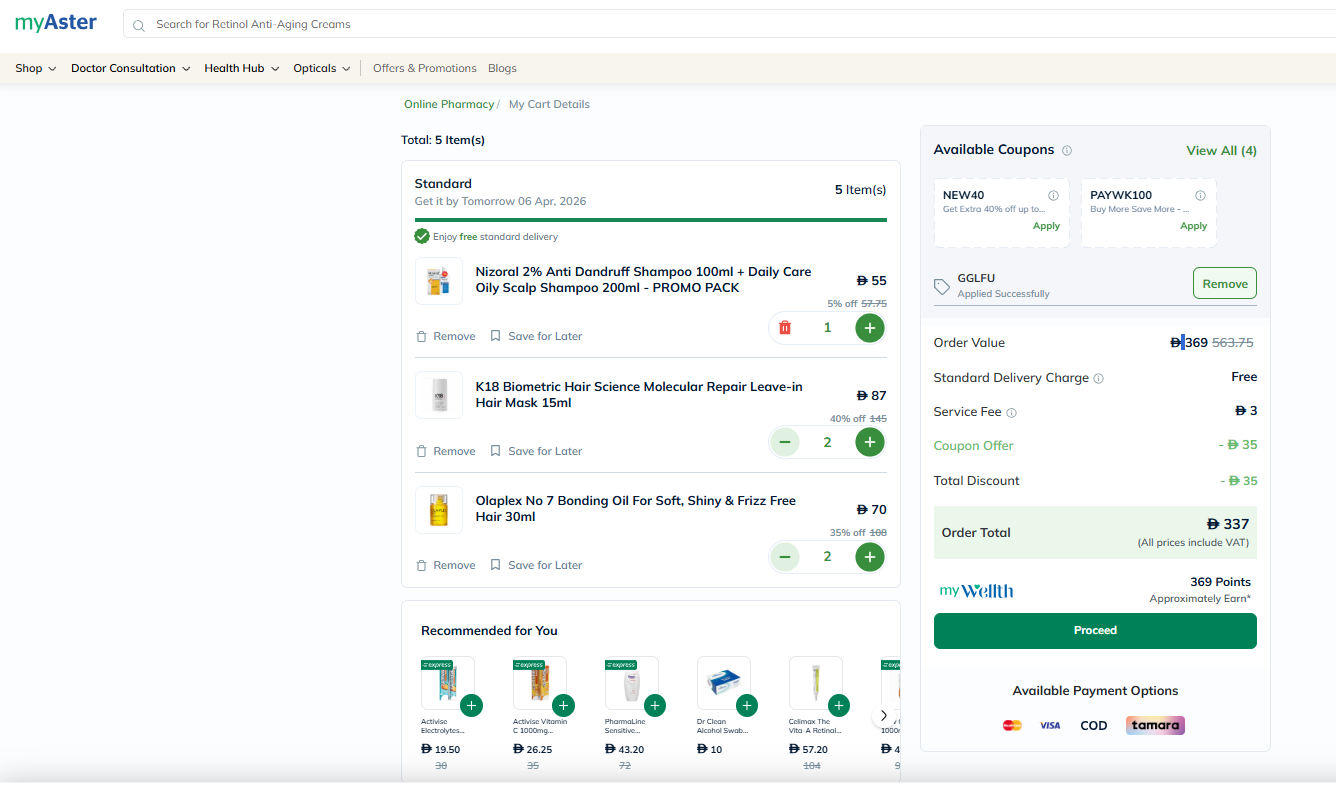Expand the Opticals menu
The width and height of the screenshot is (1336, 786).
(x=321, y=68)
